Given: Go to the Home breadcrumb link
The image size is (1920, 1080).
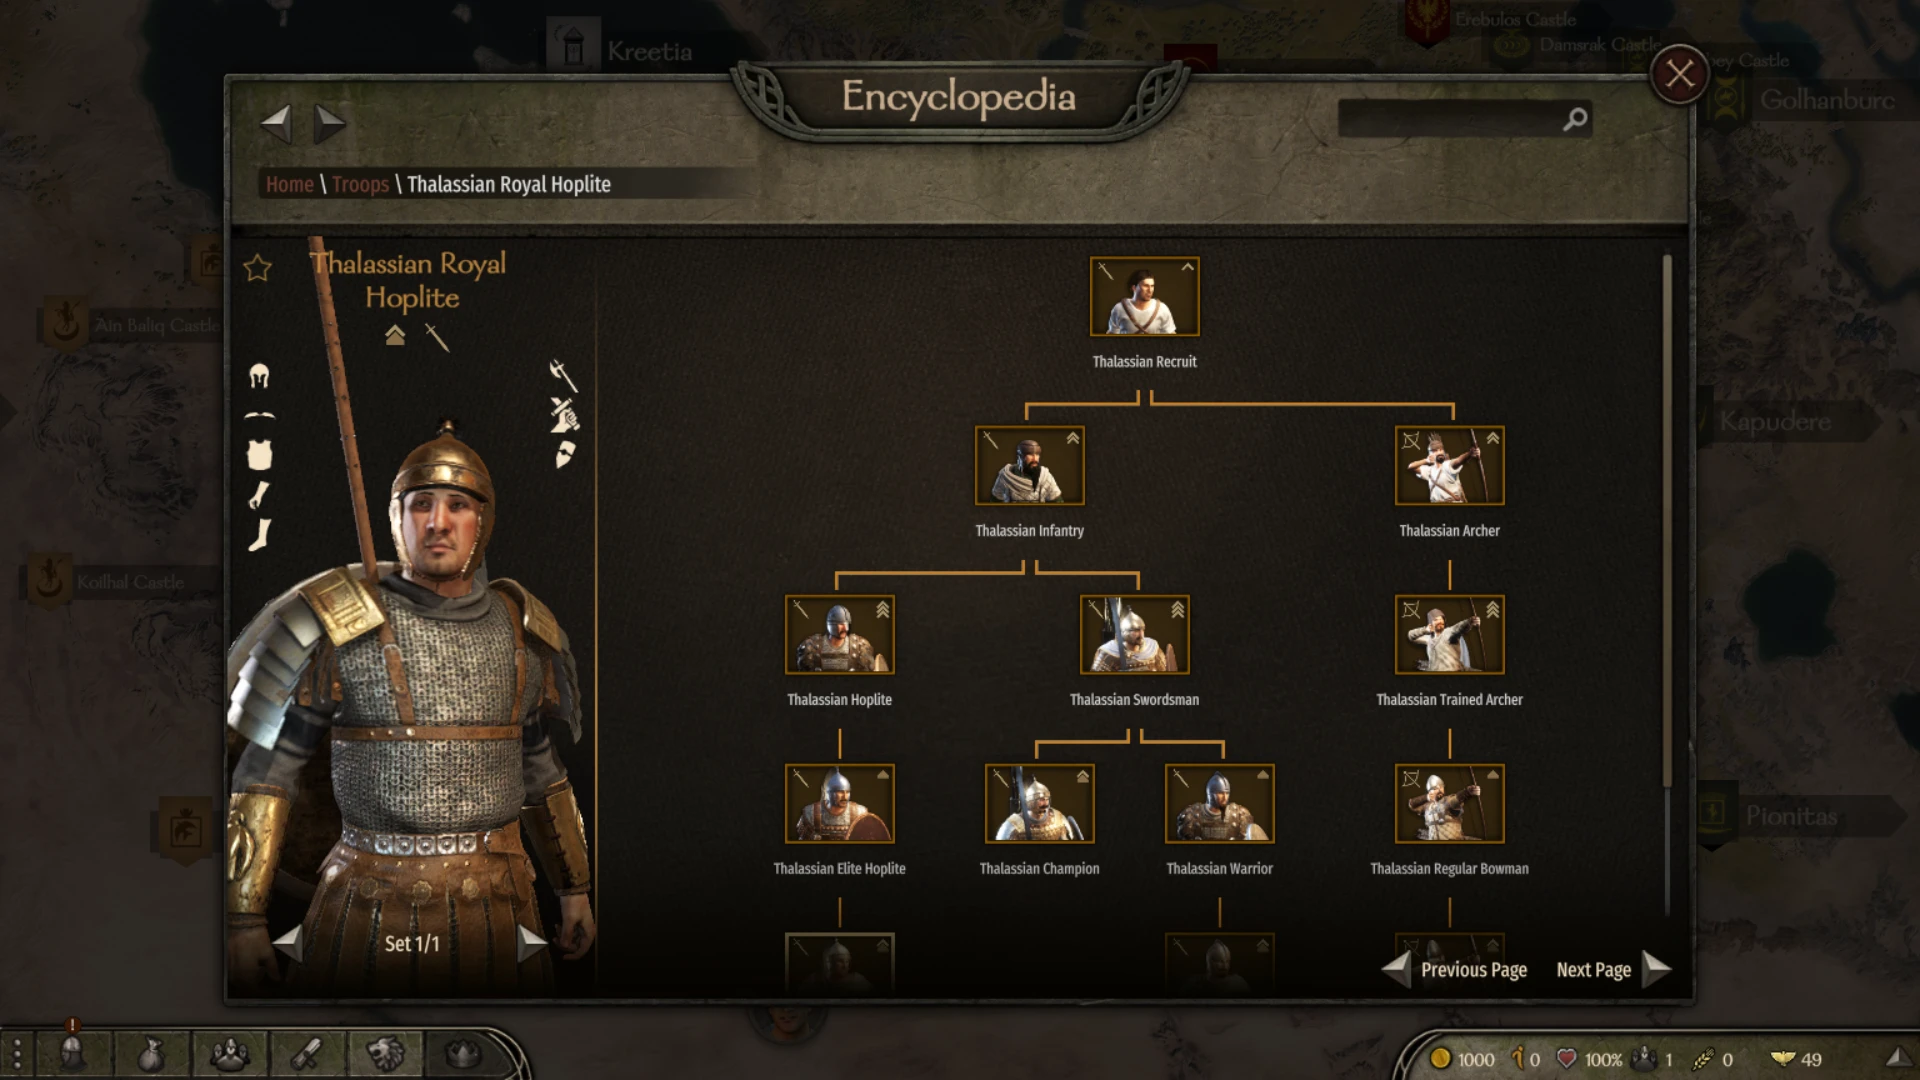Looking at the screenshot, I should (x=290, y=184).
